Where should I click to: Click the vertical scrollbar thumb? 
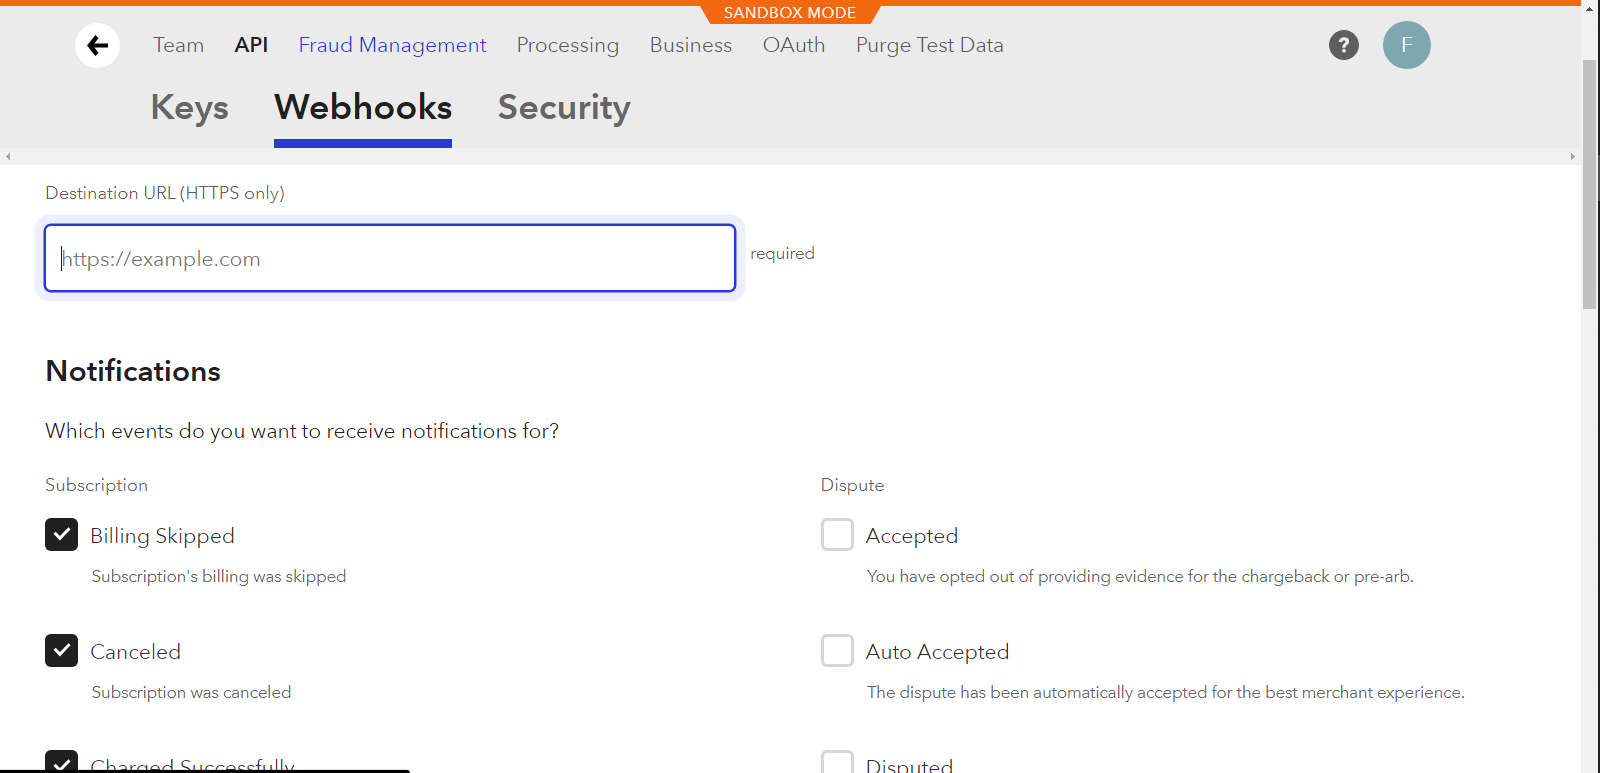click(1590, 185)
